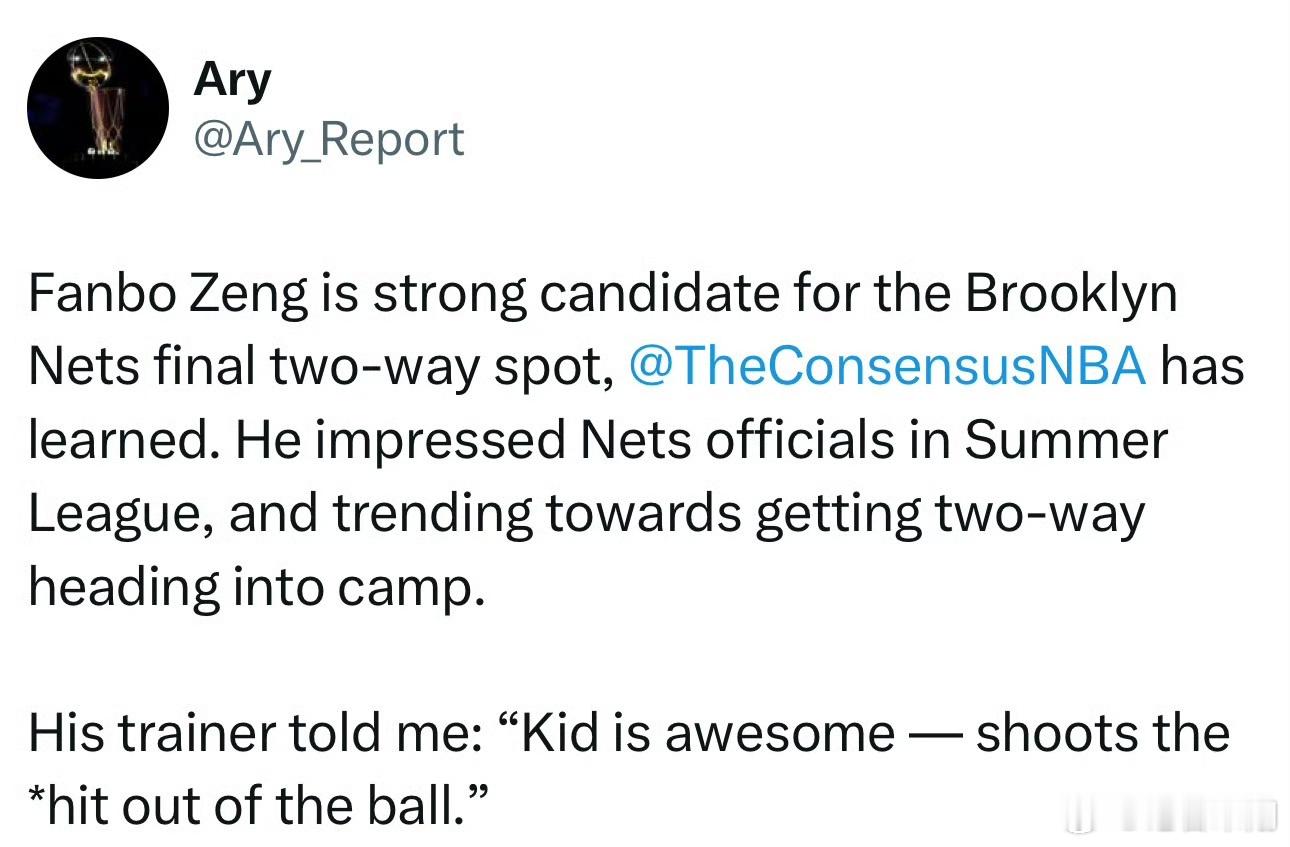
Task: Open Ary's trophy profile picture
Action: [x=97, y=109]
